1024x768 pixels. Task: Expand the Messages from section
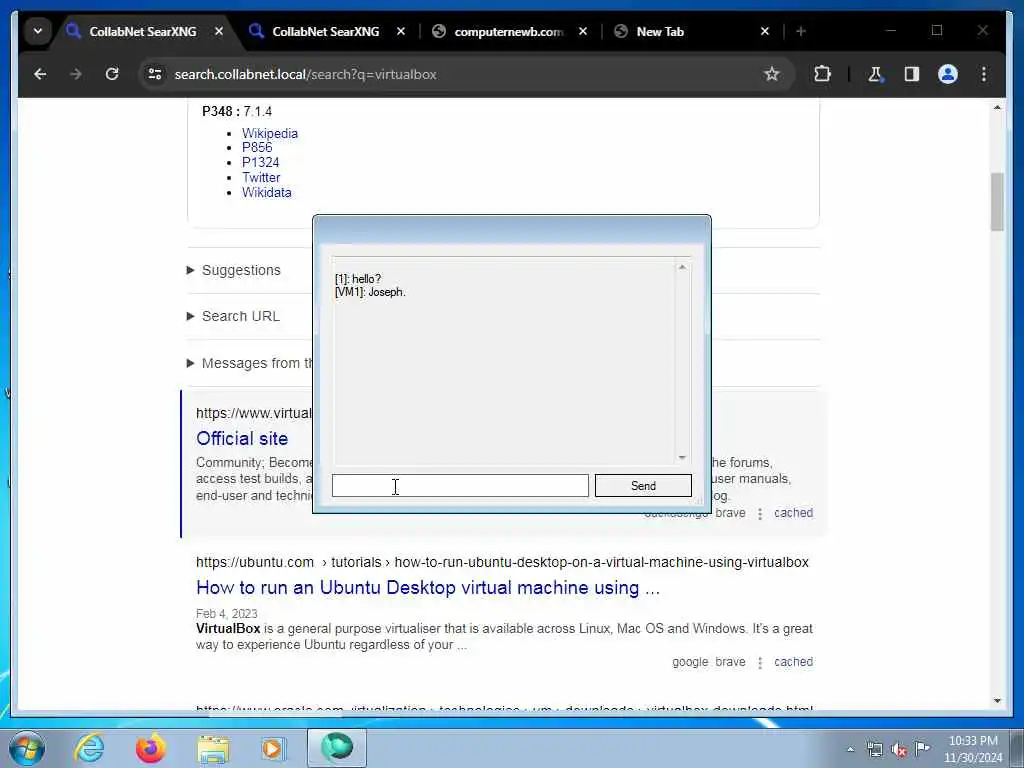point(249,363)
